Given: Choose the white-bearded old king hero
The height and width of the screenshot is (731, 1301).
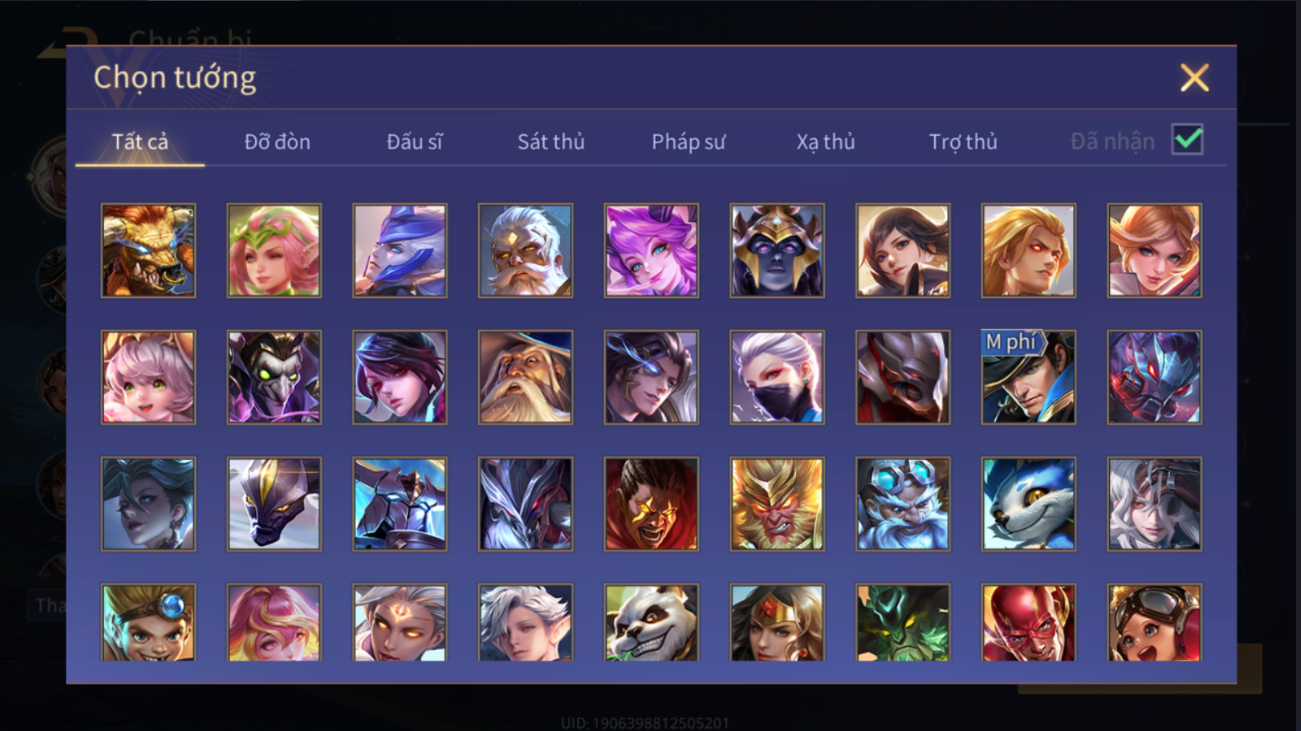Looking at the screenshot, I should 525,250.
